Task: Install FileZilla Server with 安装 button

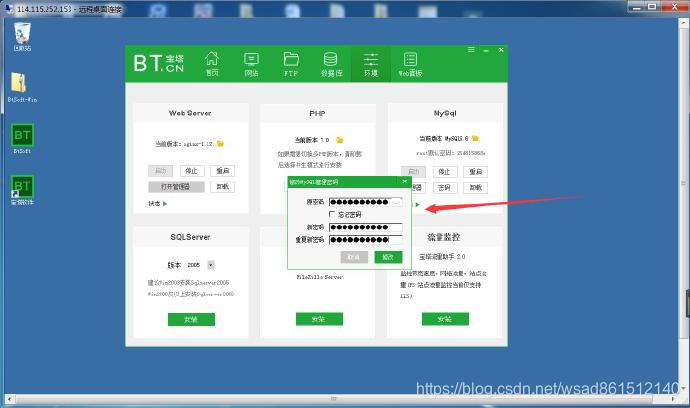Action: (x=319, y=319)
